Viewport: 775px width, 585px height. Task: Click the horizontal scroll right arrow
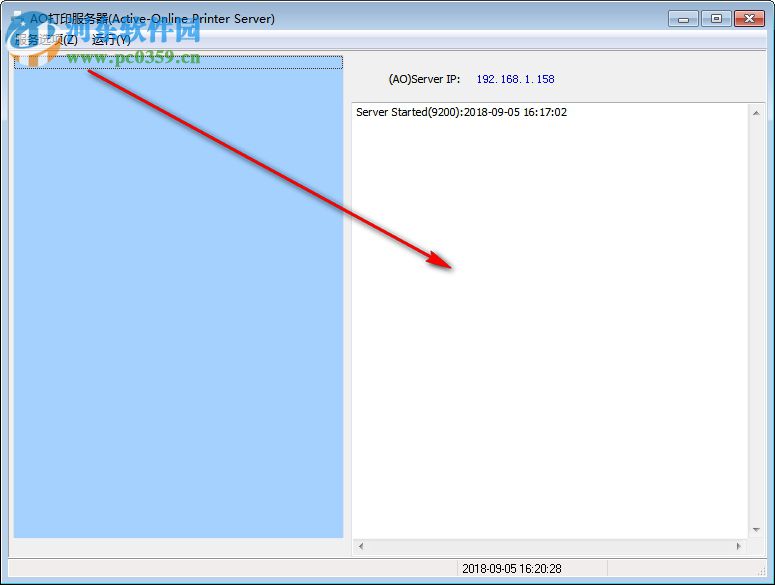(738, 546)
